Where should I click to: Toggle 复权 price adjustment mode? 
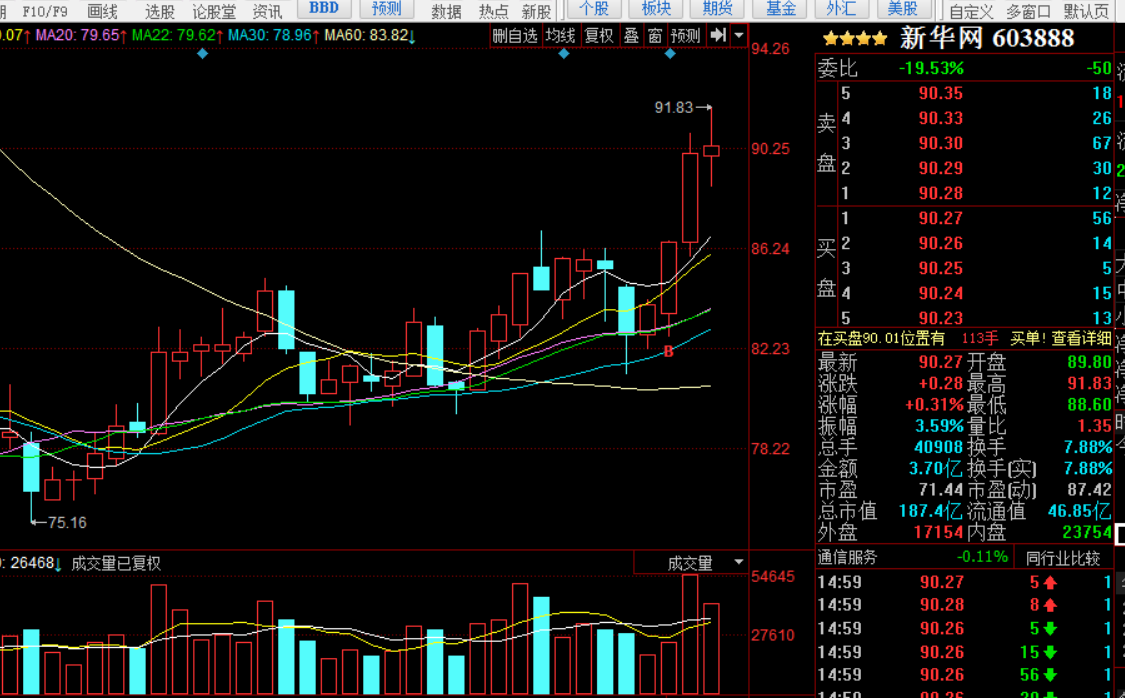coord(599,35)
